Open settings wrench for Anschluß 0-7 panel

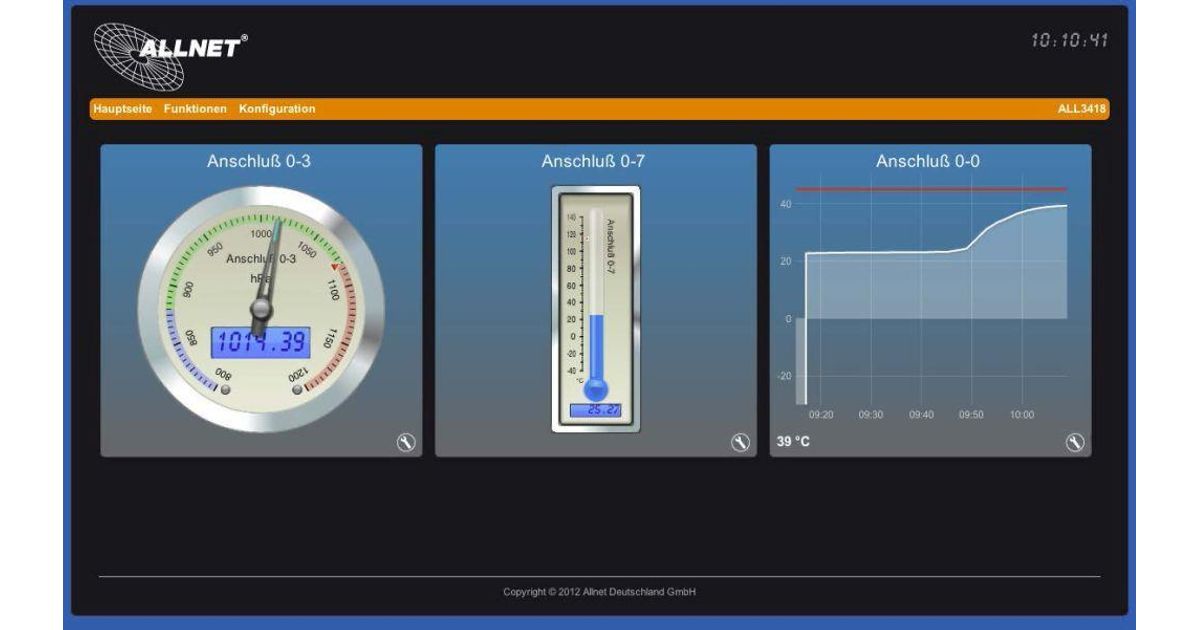[x=740, y=443]
